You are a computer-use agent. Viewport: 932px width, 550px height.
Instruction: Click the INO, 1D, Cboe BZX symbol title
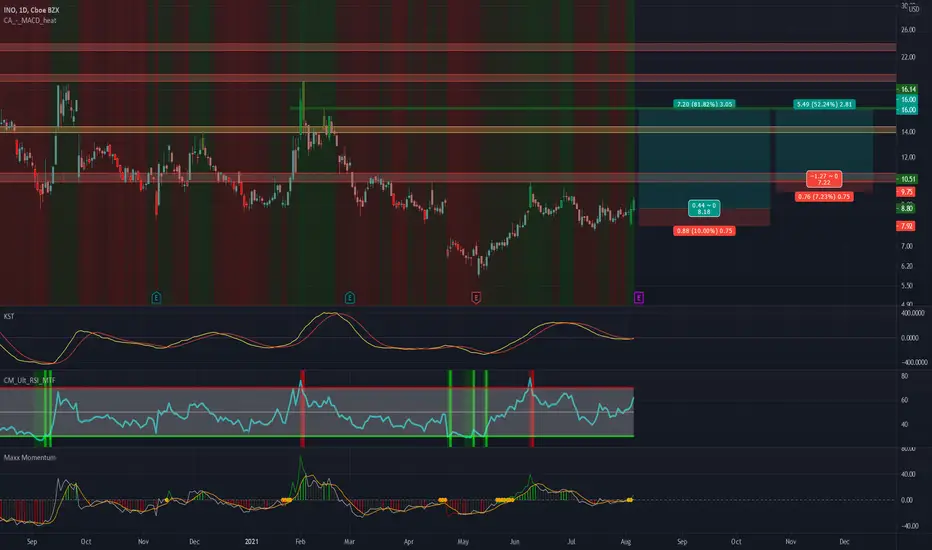point(32,10)
